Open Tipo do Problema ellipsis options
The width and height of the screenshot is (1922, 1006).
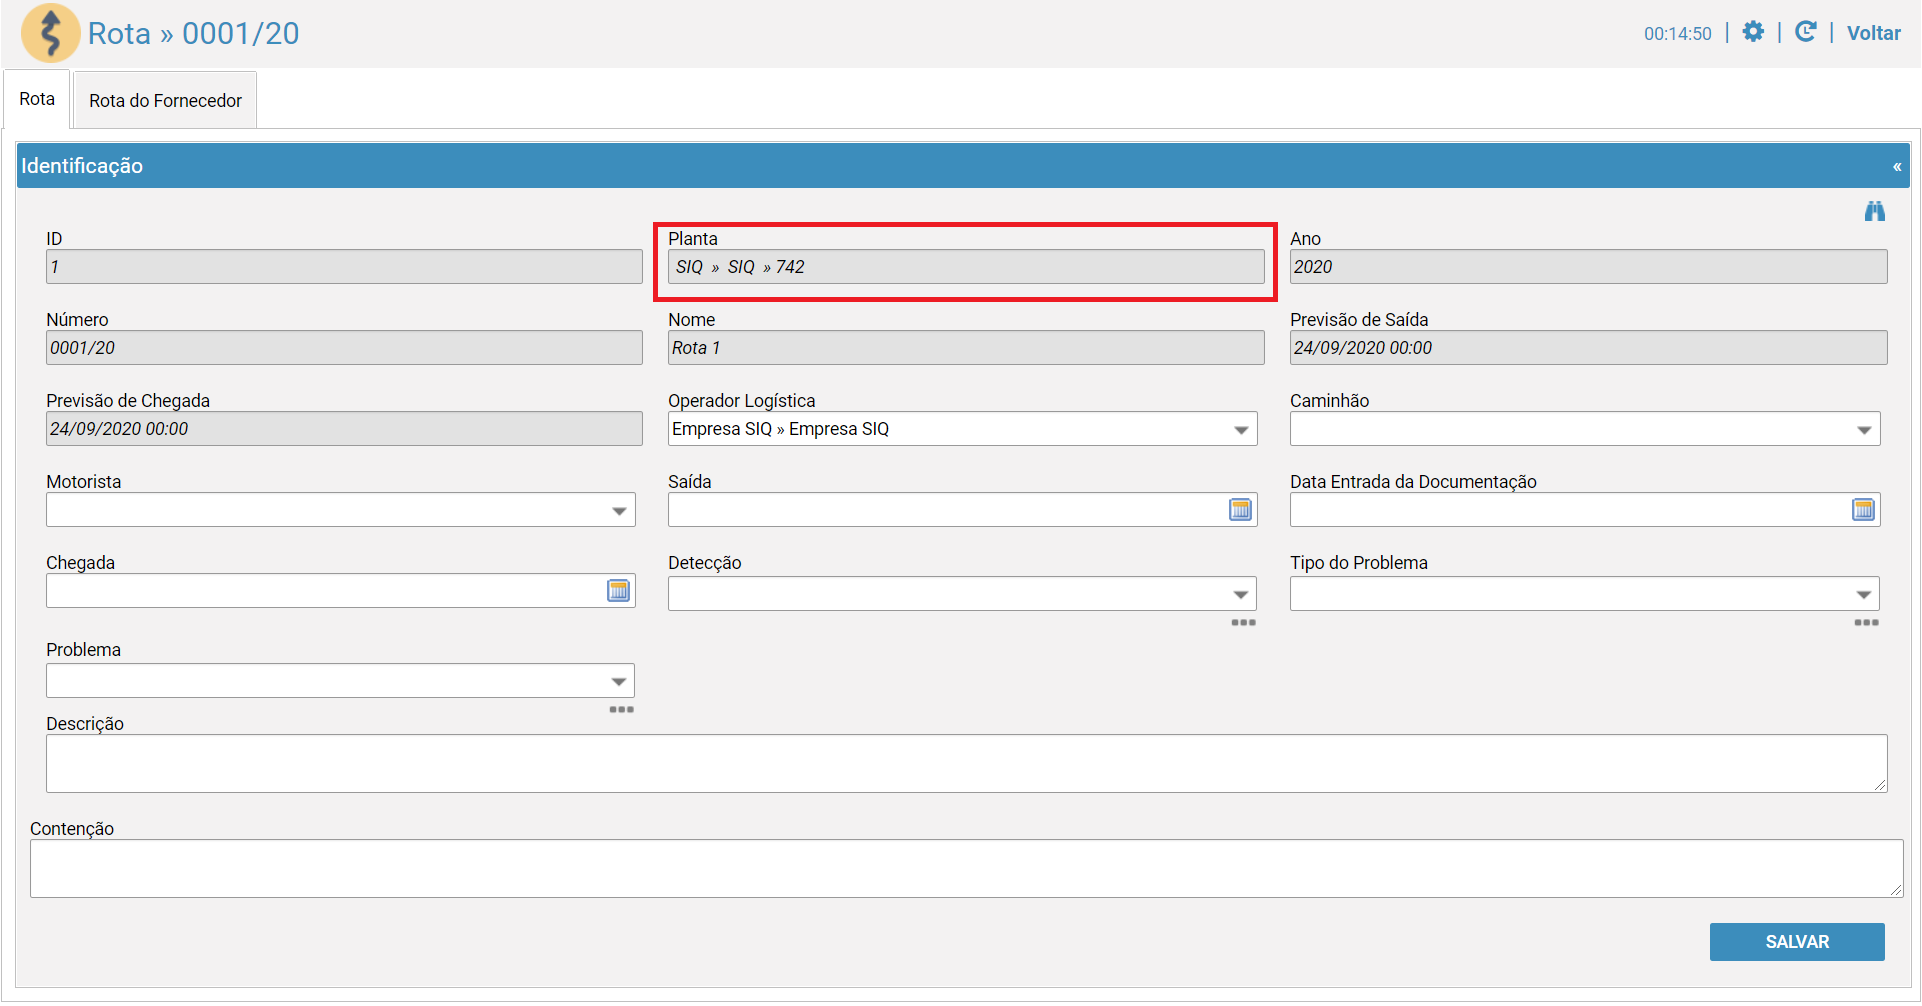point(1866,622)
